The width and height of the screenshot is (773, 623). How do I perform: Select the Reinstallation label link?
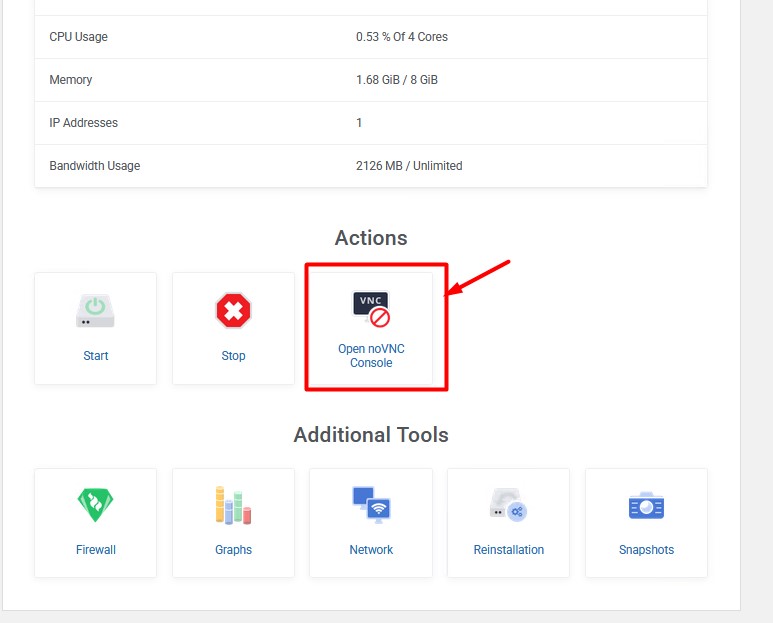[508, 550]
